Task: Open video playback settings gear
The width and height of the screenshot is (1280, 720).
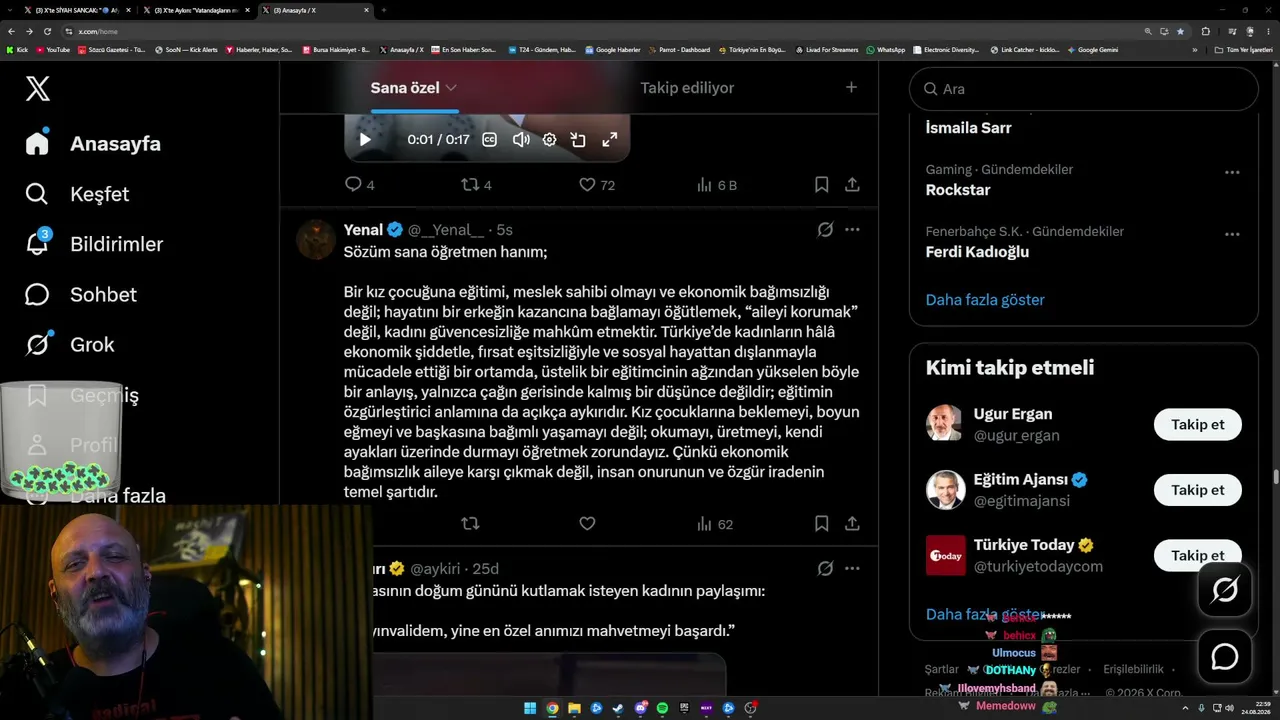Action: (x=549, y=140)
